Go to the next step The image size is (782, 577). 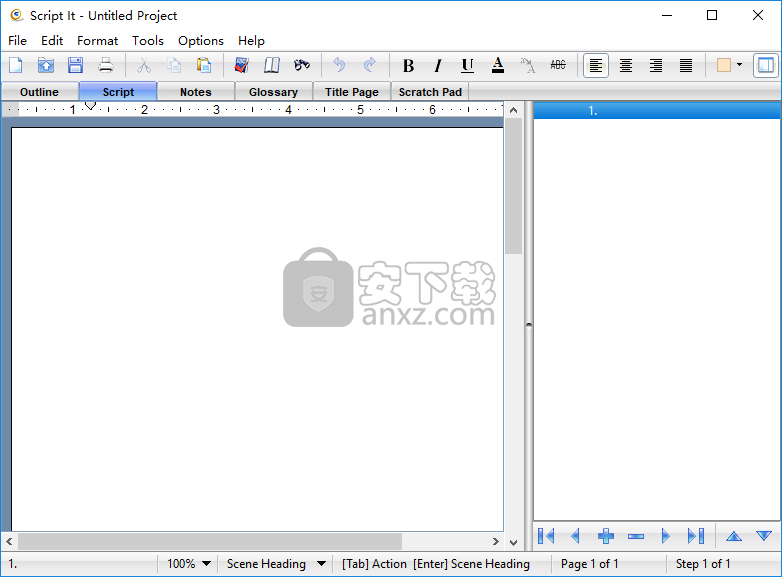tap(665, 536)
